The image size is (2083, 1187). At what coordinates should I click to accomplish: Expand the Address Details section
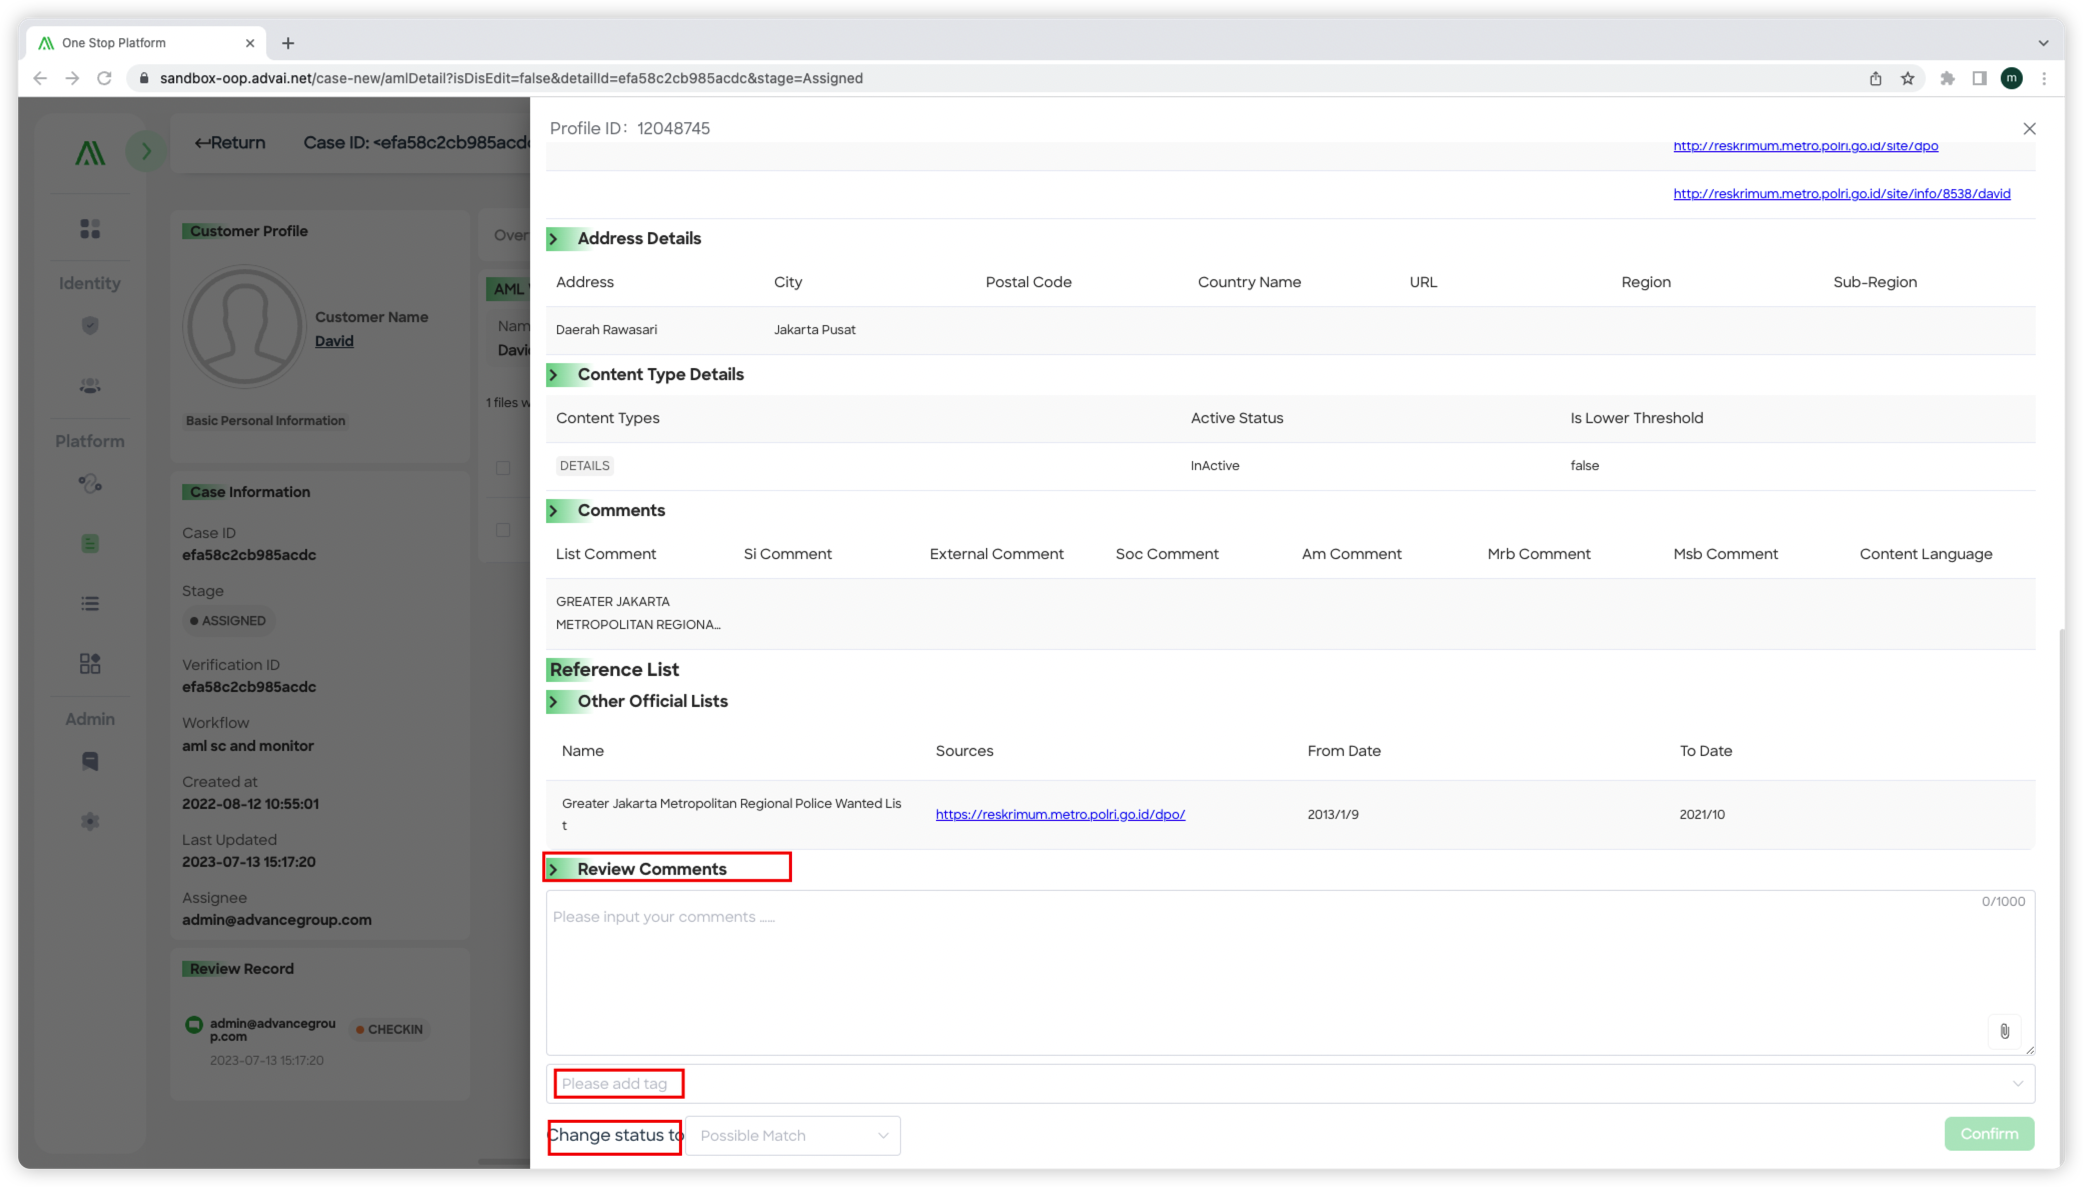557,239
